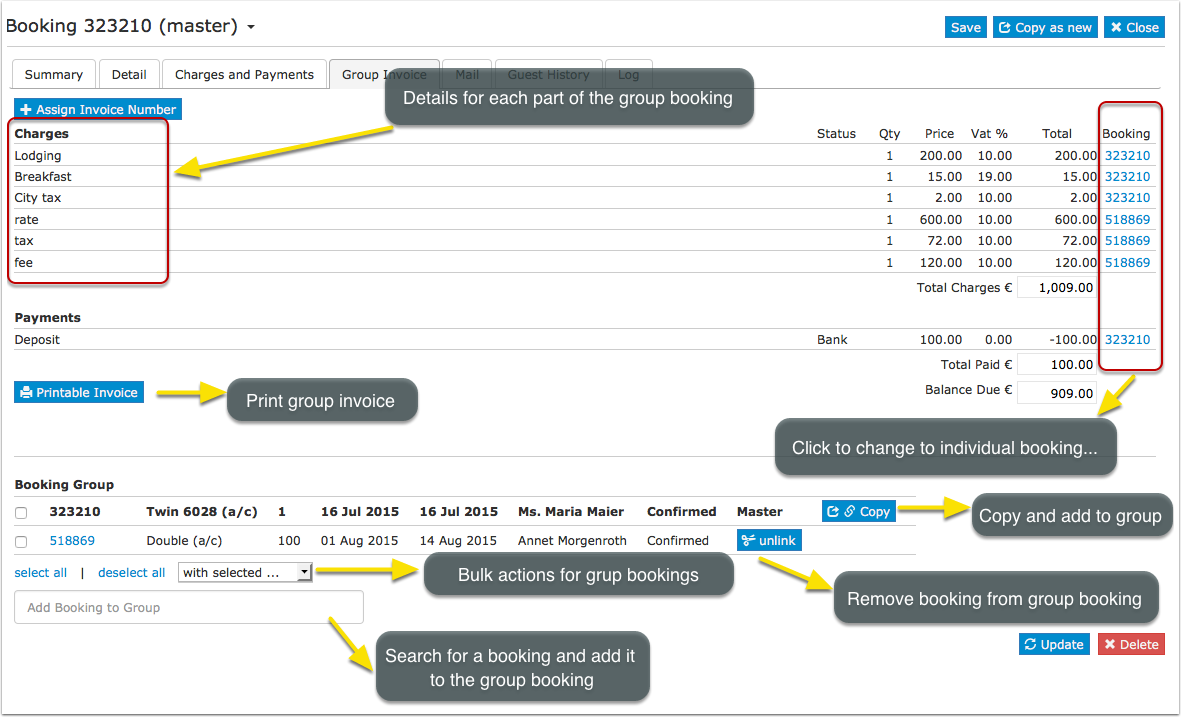Click the Total Charges value field
Image resolution: width=1181 pixels, height=717 pixels.
[x=1057, y=288]
